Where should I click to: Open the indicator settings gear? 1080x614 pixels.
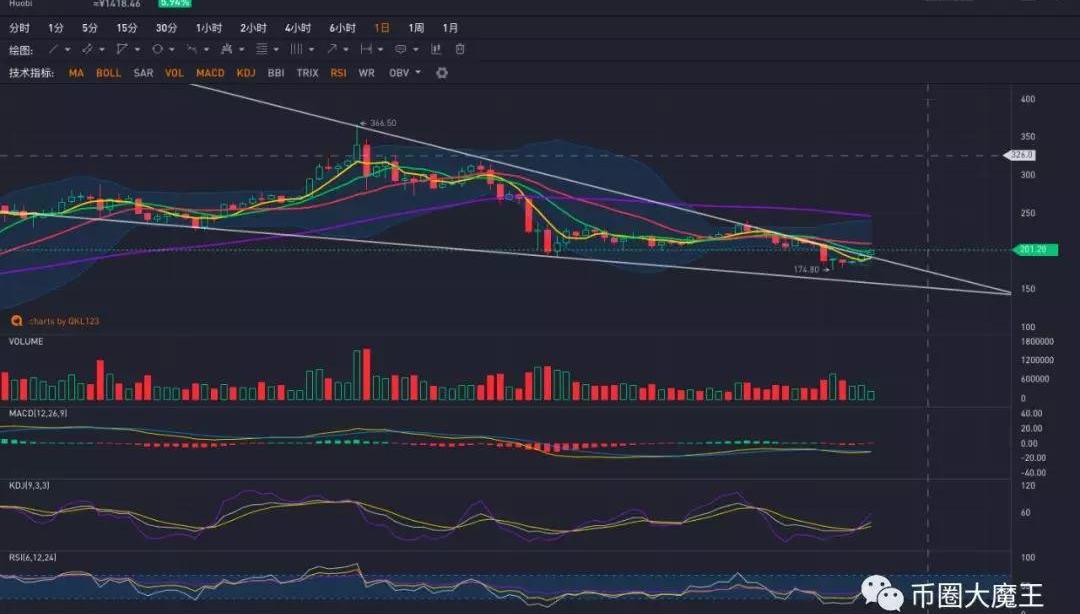(x=442, y=73)
